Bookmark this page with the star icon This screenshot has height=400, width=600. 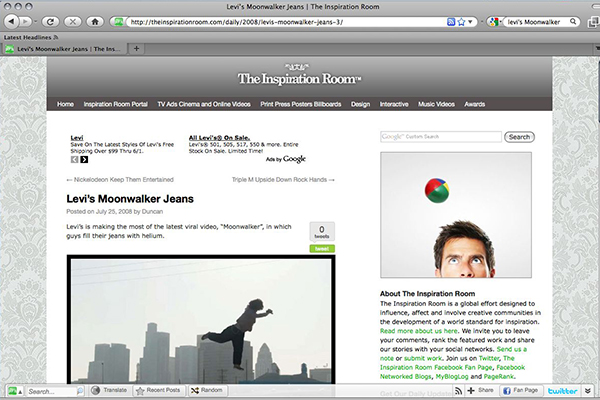[x=461, y=22]
